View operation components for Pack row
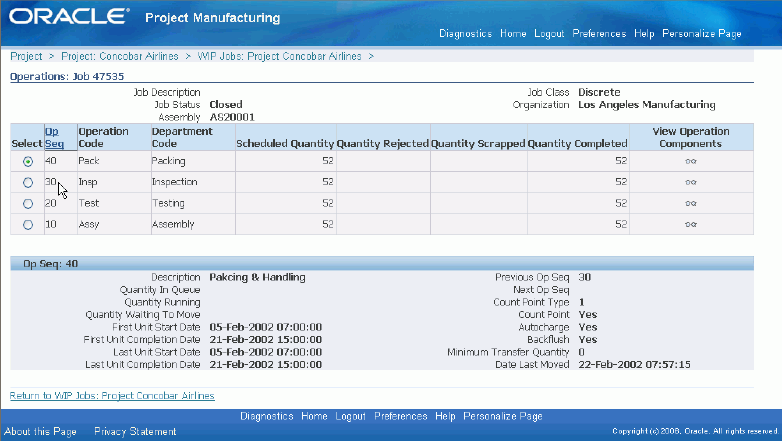Viewport: 782px width, 441px height. point(691,161)
